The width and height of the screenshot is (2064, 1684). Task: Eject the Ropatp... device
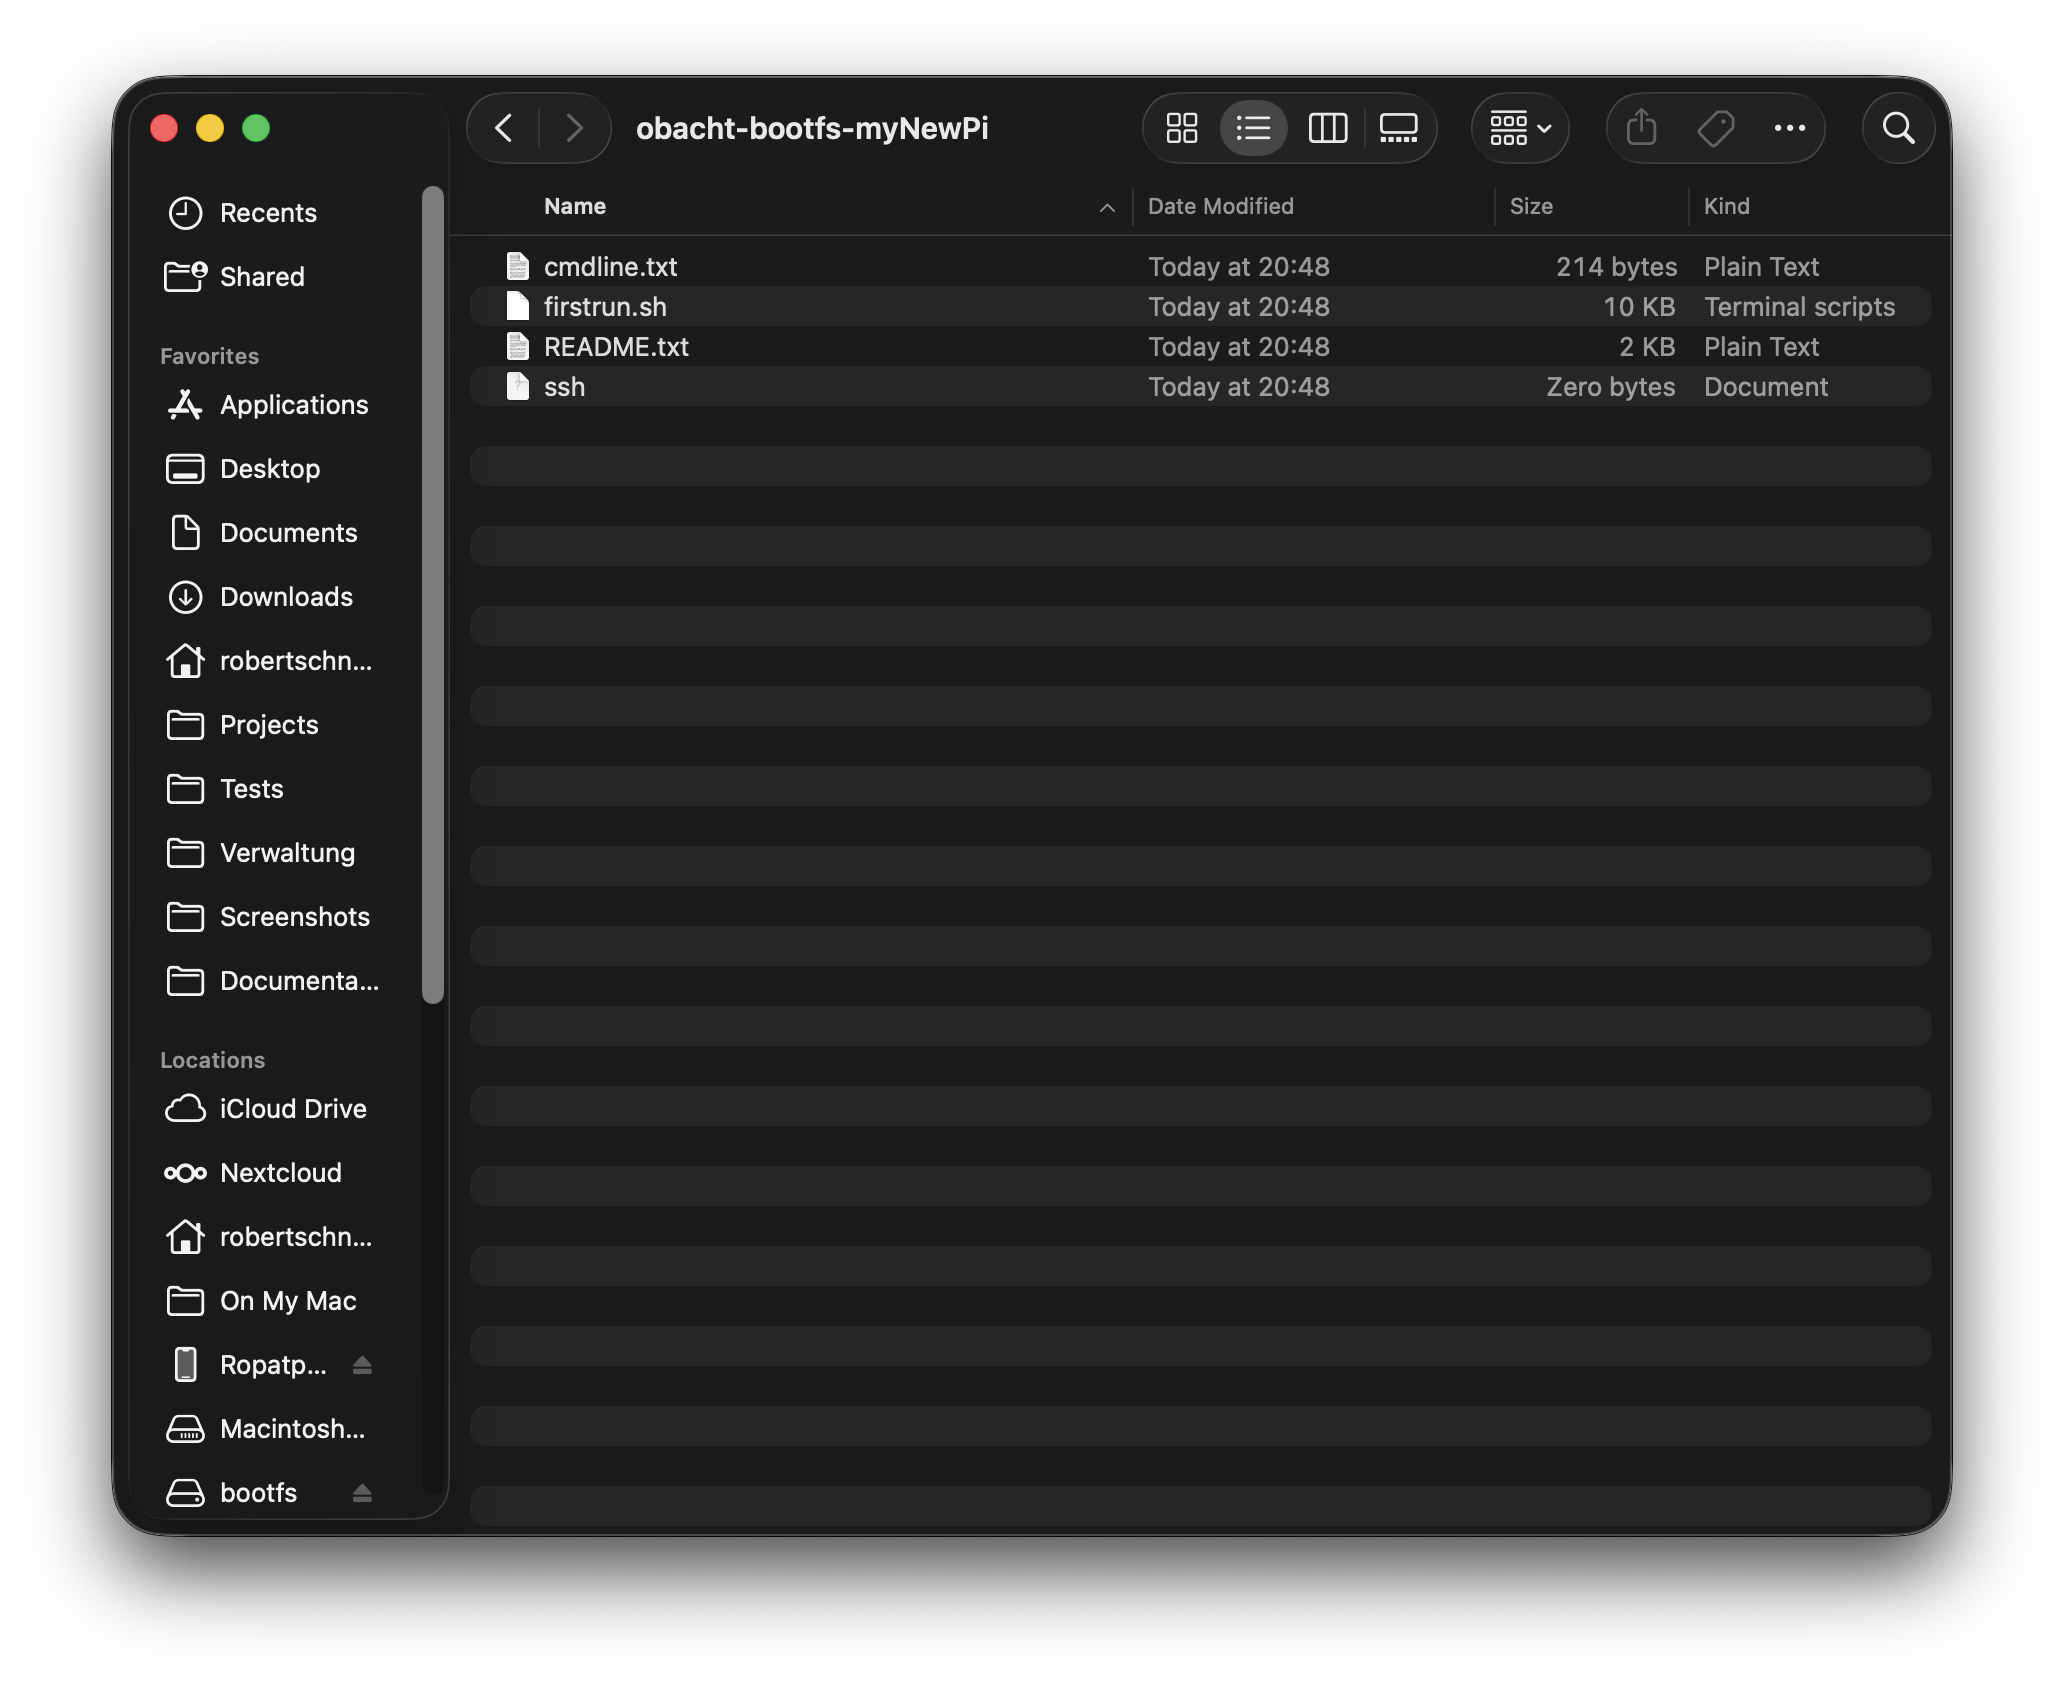[363, 1365]
